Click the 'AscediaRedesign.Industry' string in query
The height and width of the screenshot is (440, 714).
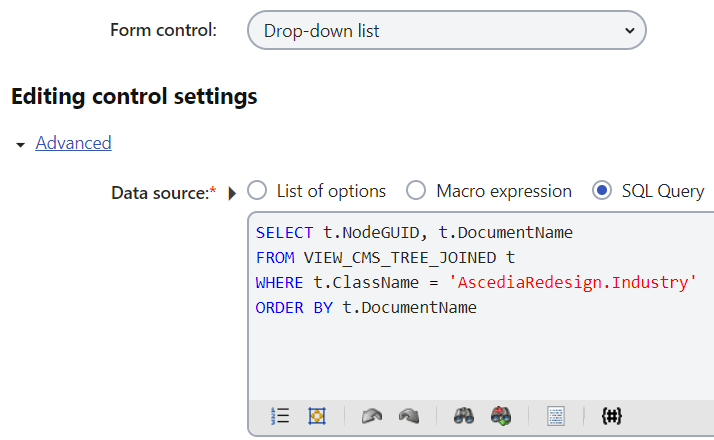pos(572,282)
